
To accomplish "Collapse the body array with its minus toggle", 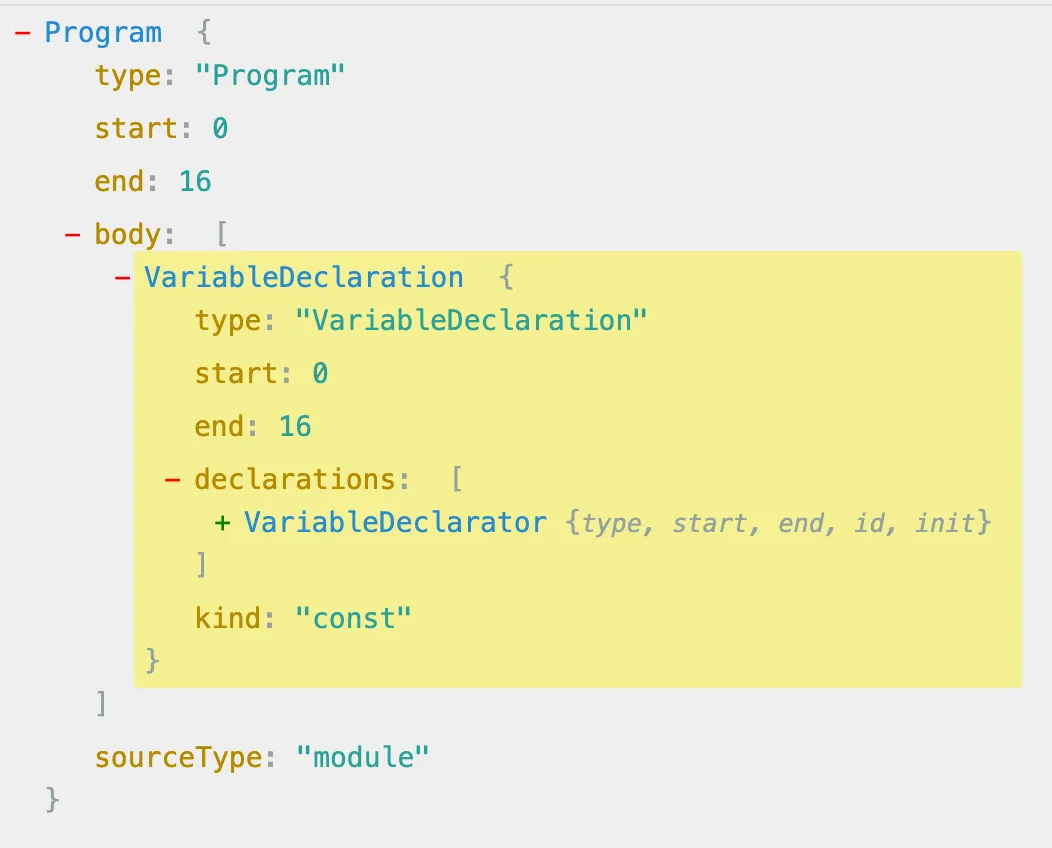I will click(72, 235).
